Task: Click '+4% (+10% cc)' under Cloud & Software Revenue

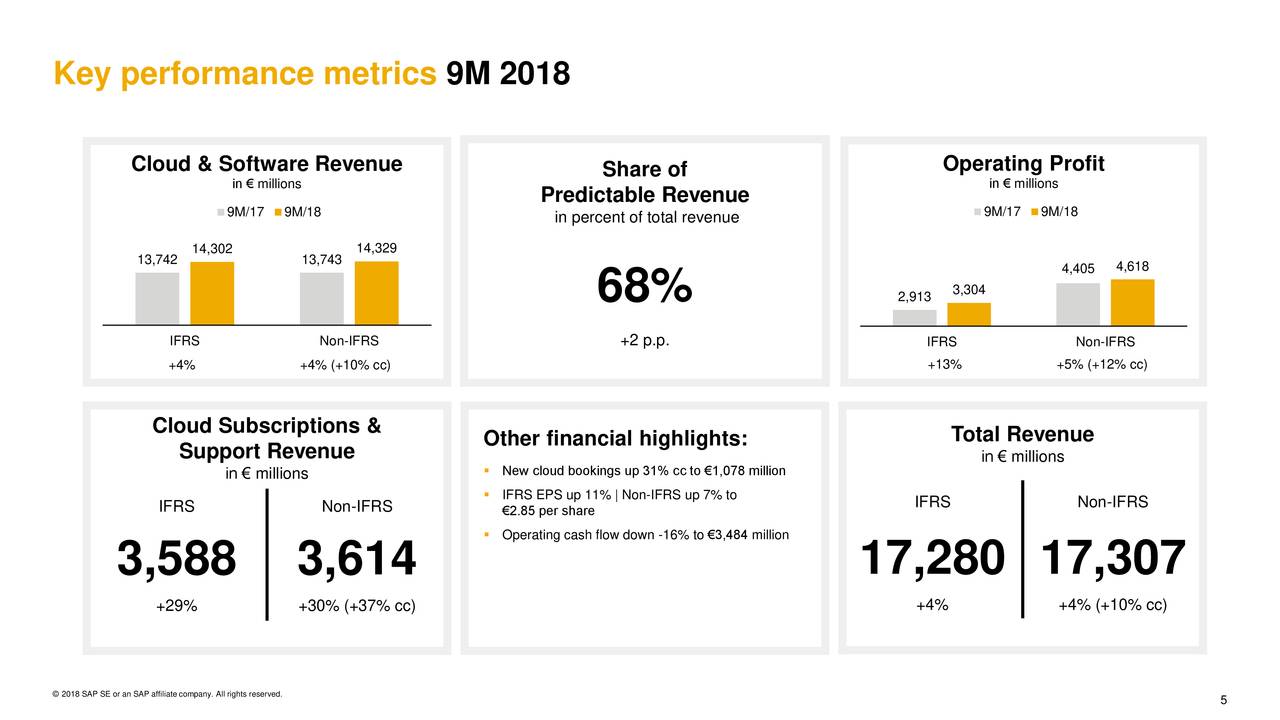Action: [345, 365]
